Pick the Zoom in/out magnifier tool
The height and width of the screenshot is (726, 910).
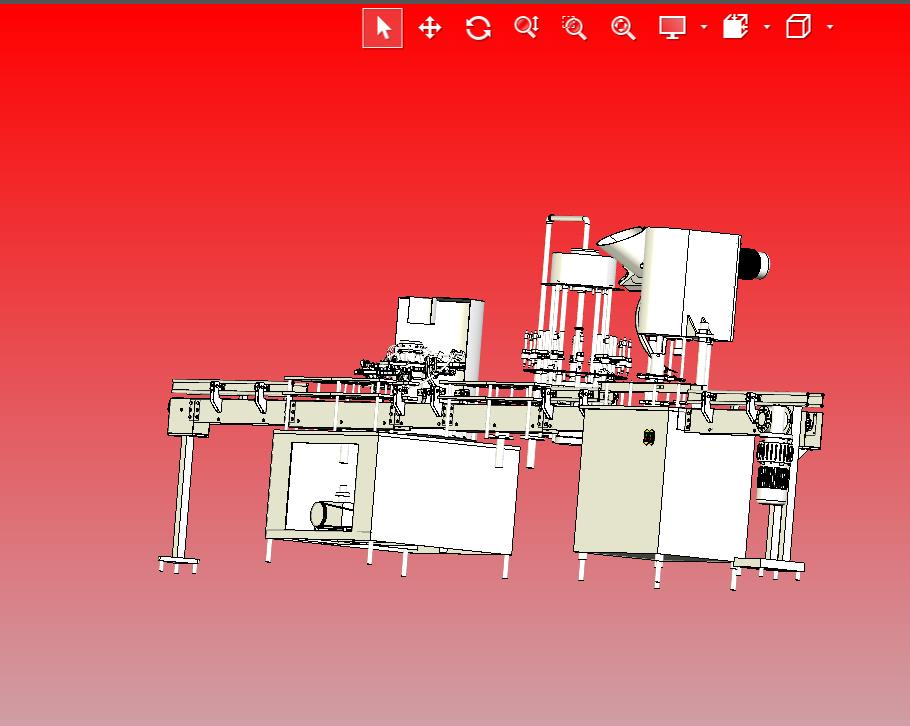[x=526, y=27]
